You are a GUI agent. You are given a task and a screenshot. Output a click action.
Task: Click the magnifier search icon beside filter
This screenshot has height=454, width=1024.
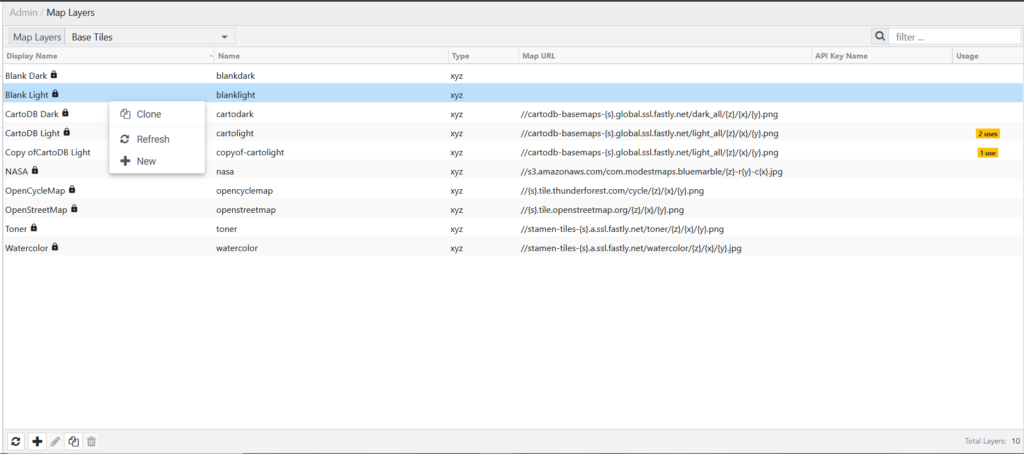click(880, 37)
